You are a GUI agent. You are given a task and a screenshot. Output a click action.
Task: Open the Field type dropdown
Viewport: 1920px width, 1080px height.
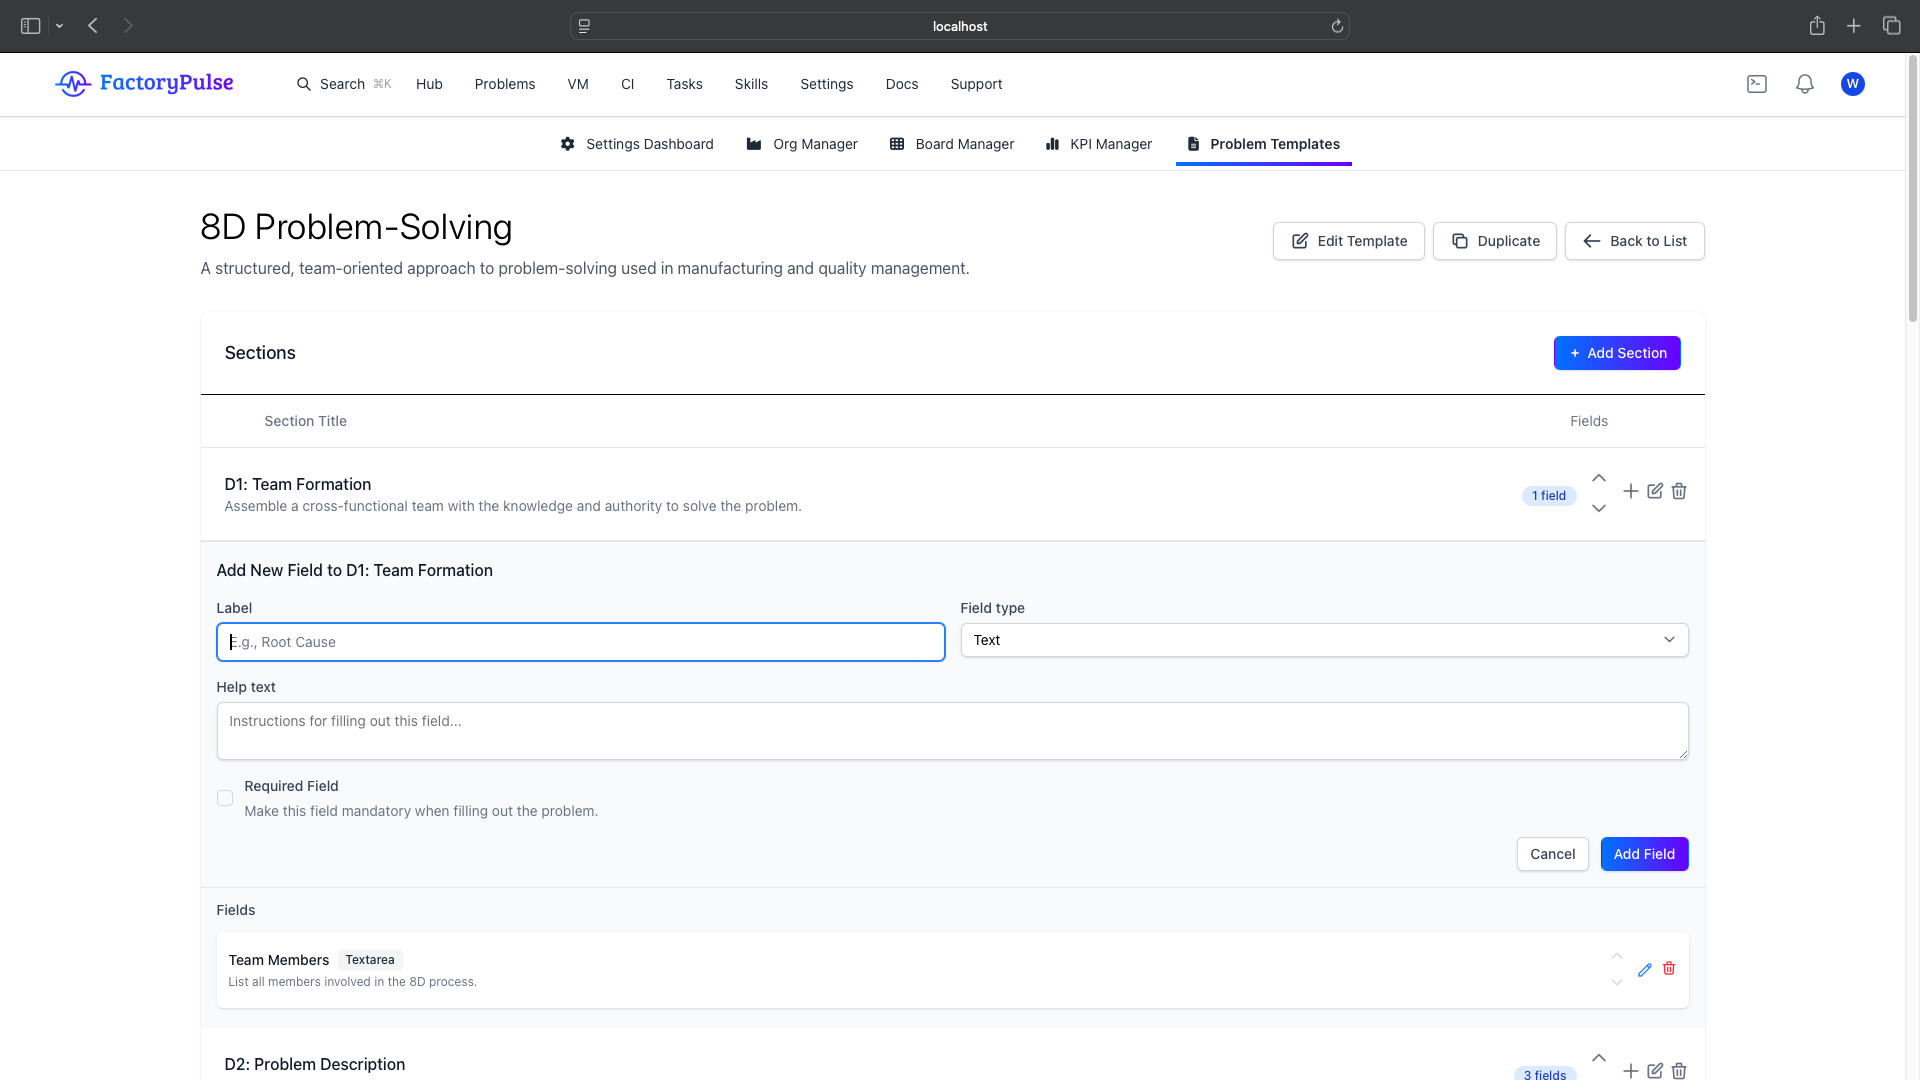[x=1324, y=640]
